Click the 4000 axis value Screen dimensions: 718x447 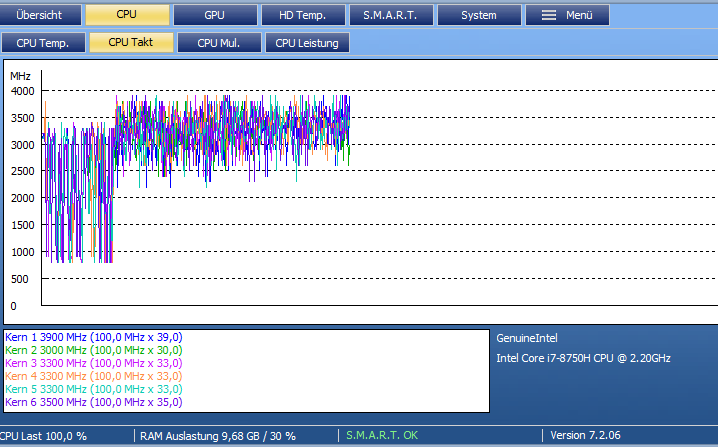coord(22,91)
